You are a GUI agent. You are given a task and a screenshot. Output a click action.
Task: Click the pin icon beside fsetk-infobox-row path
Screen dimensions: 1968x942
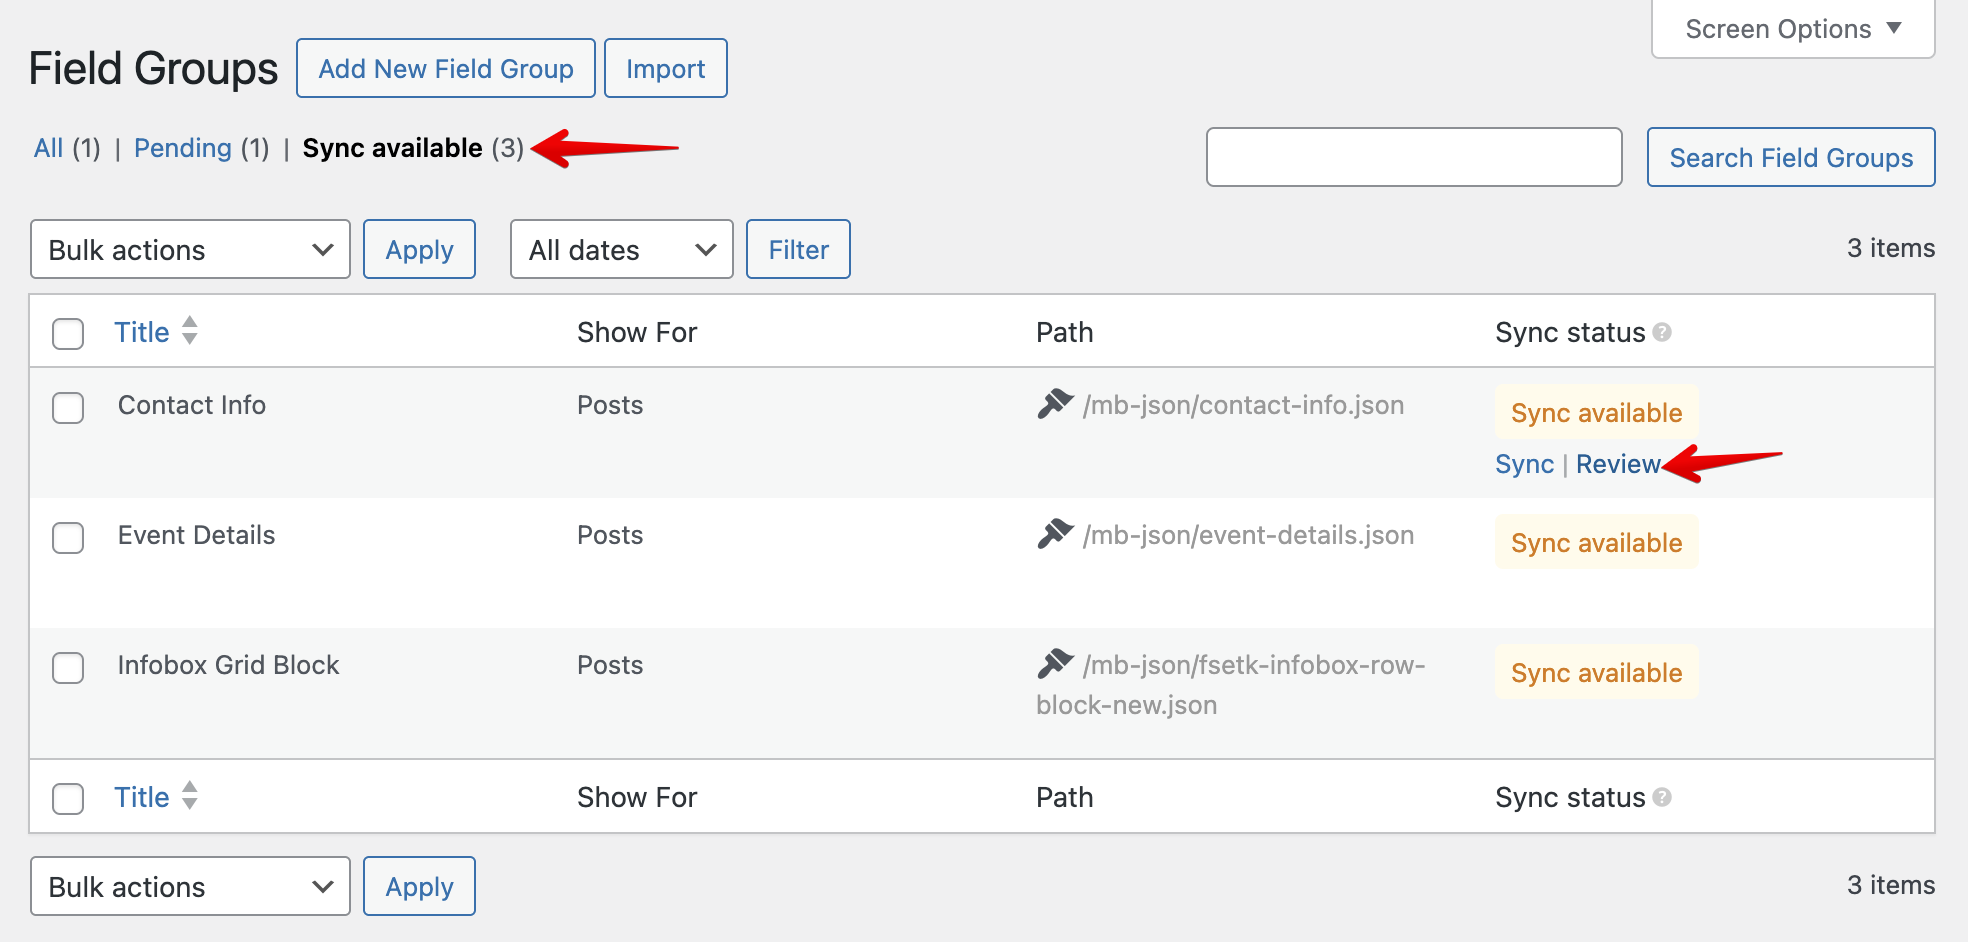point(1055,664)
